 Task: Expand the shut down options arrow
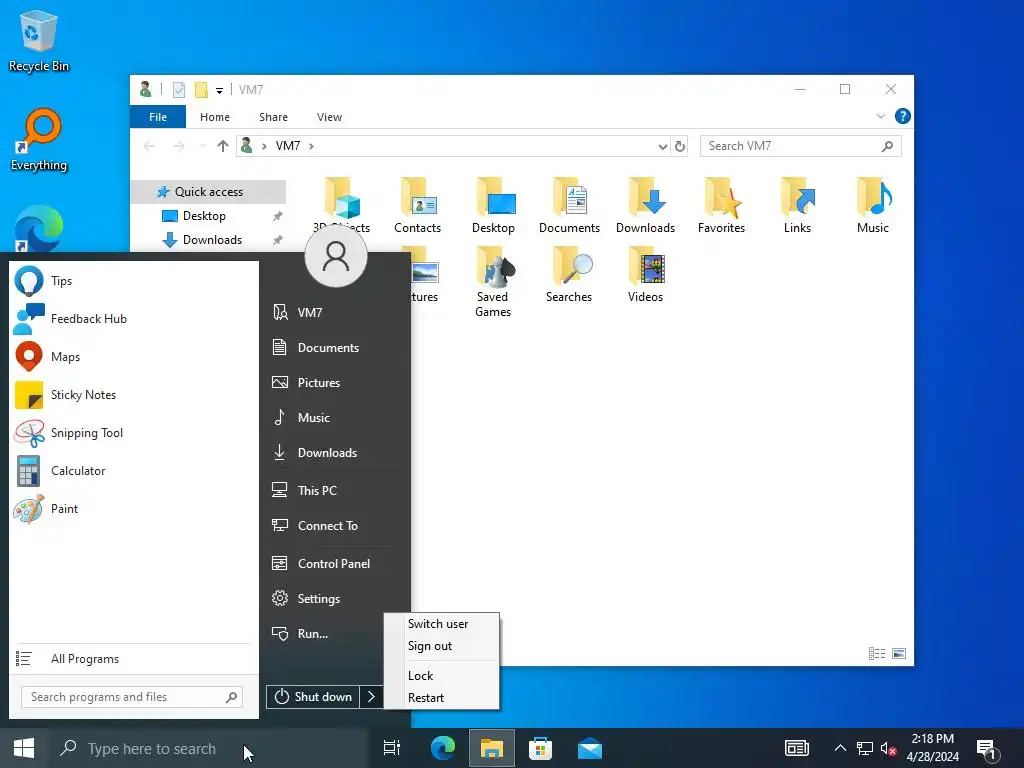tap(371, 697)
